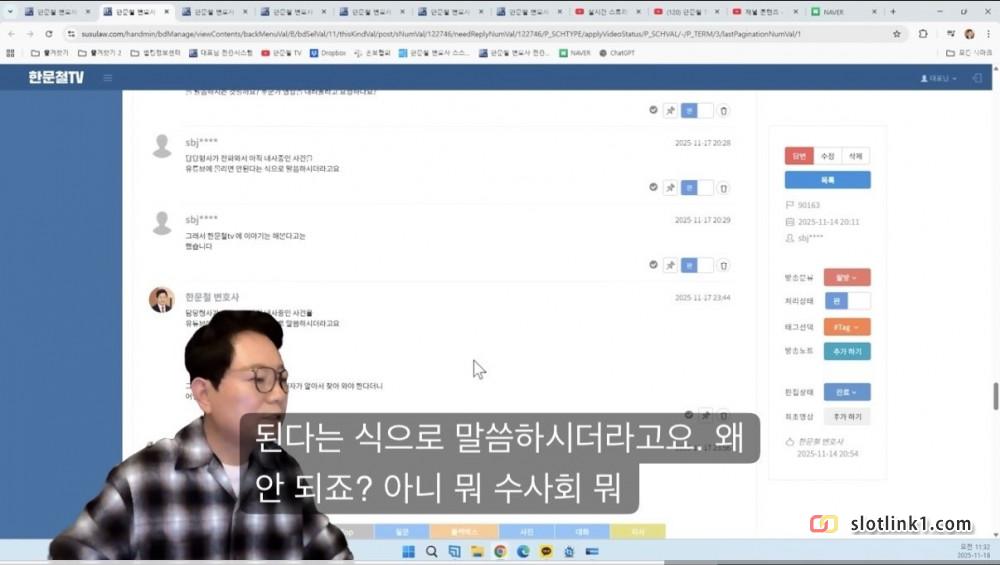Open Windows taskbar search
This screenshot has width=1000, height=565.
[x=432, y=551]
